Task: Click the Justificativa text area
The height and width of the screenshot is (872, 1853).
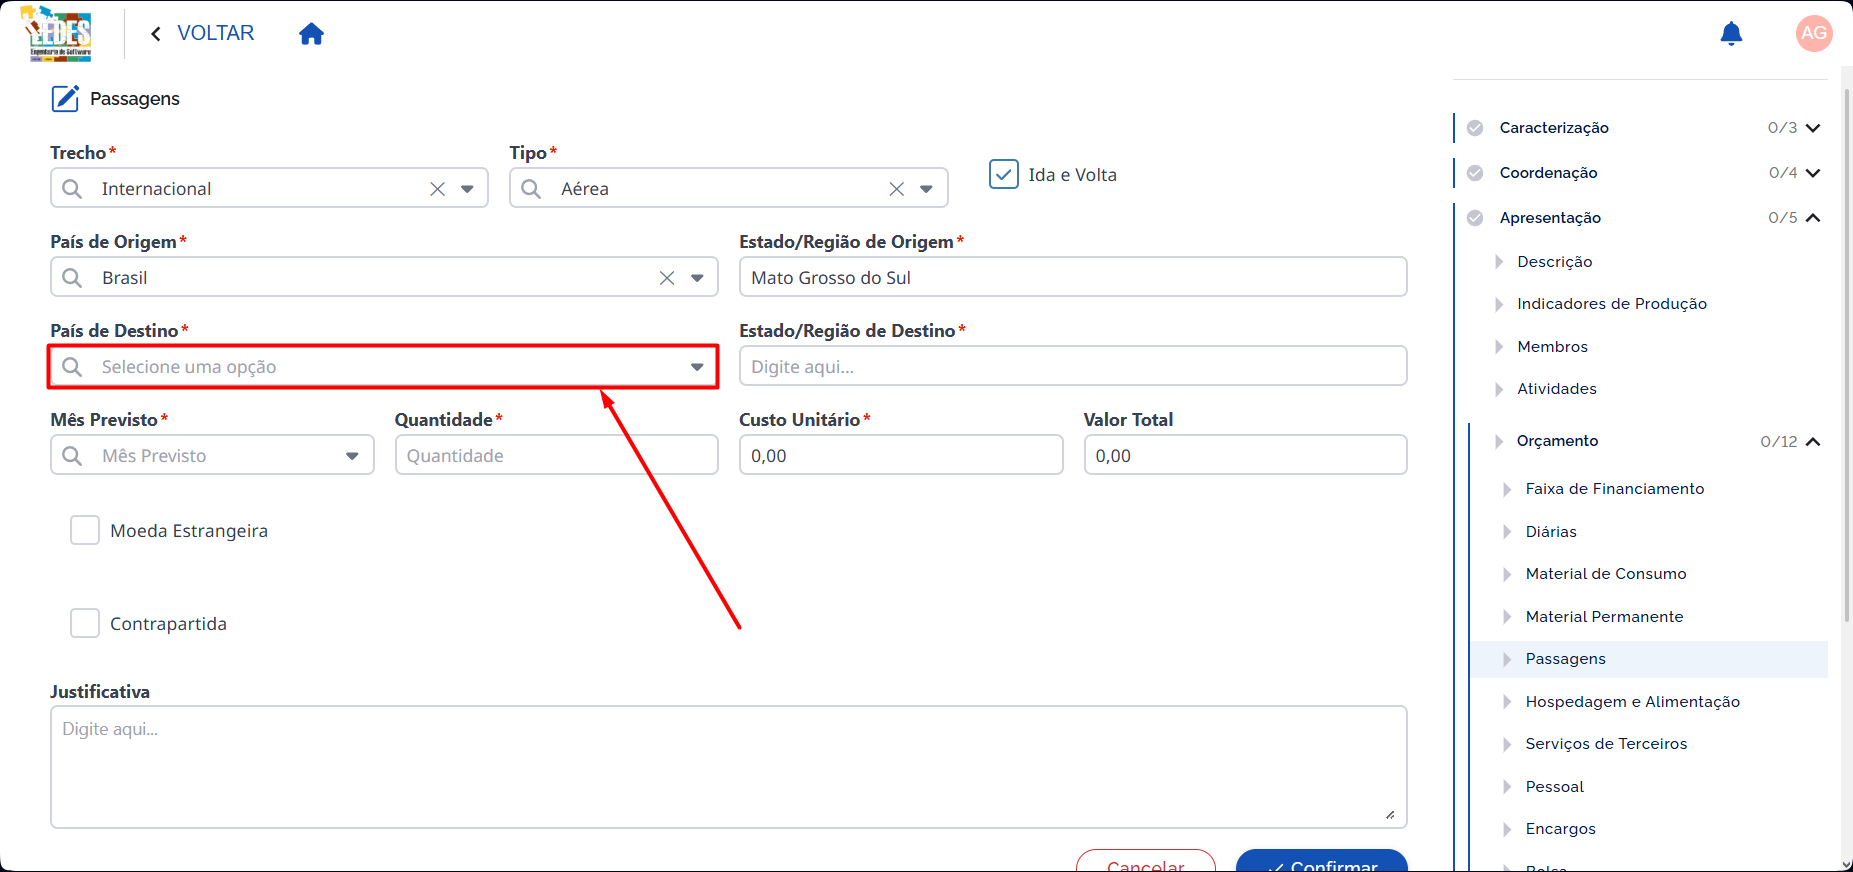Action: click(729, 767)
